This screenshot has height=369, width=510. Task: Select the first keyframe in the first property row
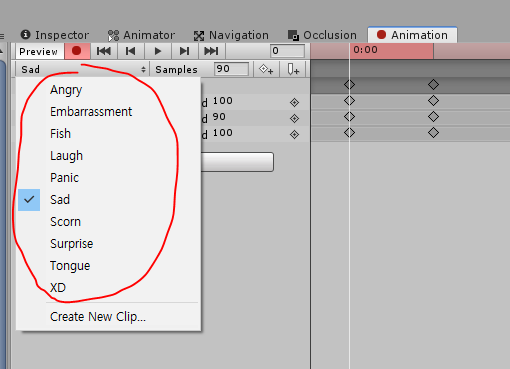point(349,100)
